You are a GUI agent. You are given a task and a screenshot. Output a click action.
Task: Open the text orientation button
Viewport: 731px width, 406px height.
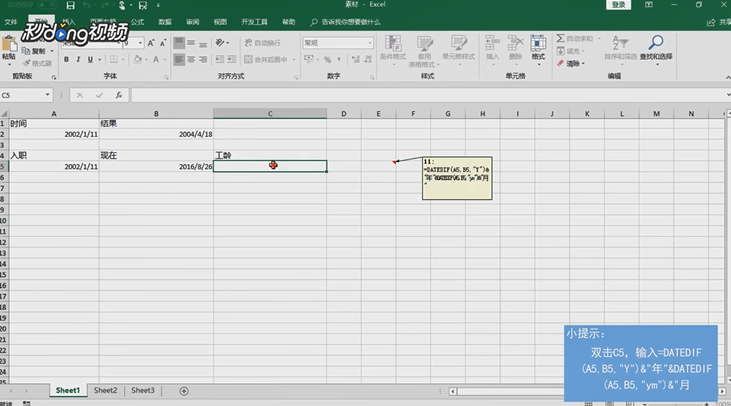[x=220, y=42]
